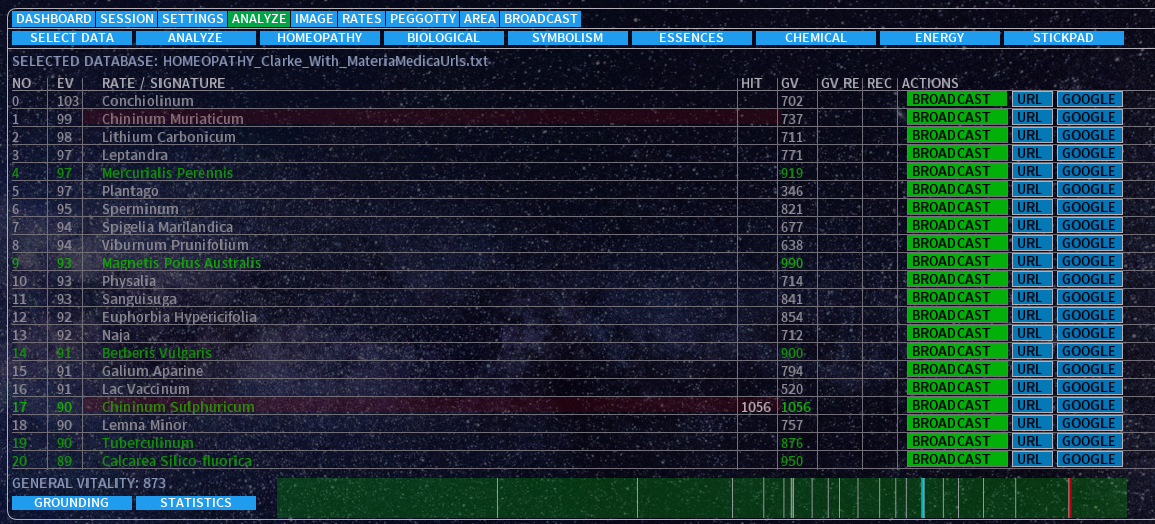Click GOOGLE for Calcarea Silico-fluorica
1155x524 pixels.
pos(1089,459)
